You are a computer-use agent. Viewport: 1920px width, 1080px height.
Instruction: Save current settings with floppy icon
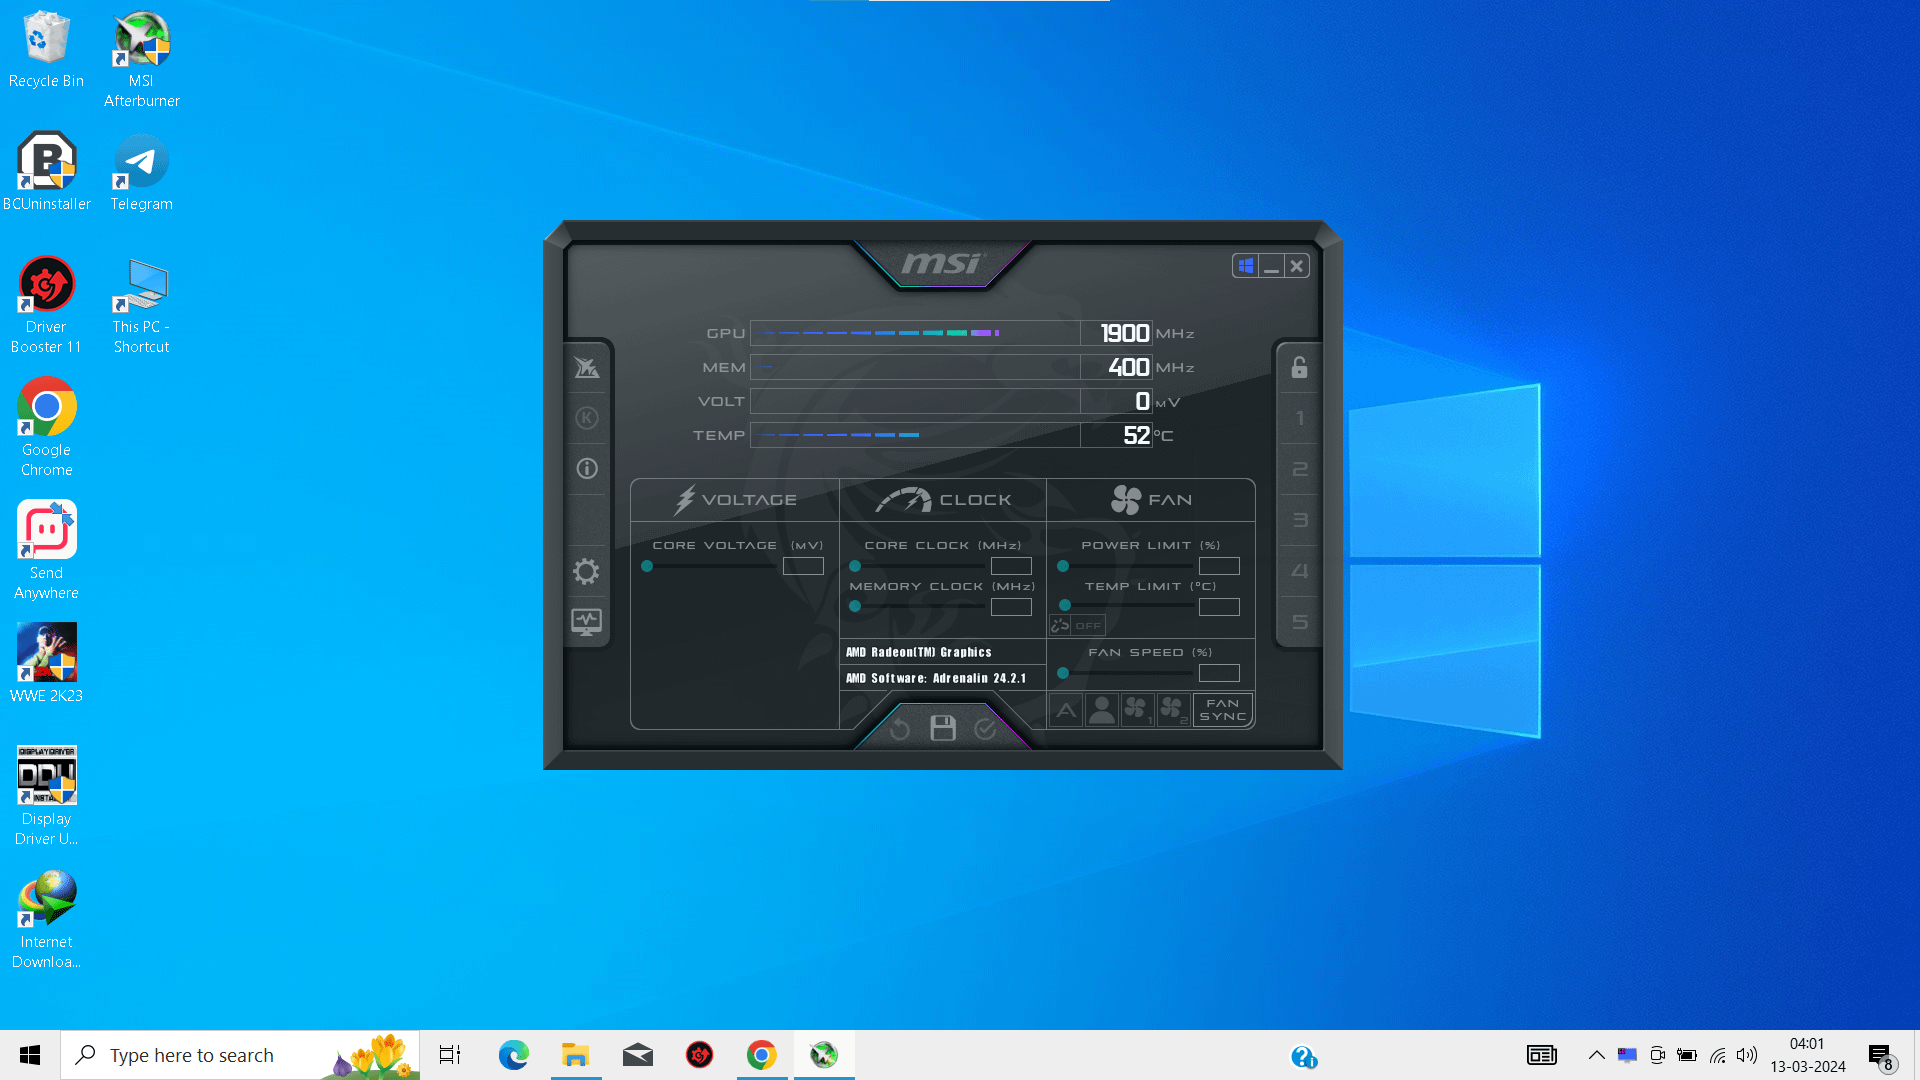pyautogui.click(x=943, y=728)
